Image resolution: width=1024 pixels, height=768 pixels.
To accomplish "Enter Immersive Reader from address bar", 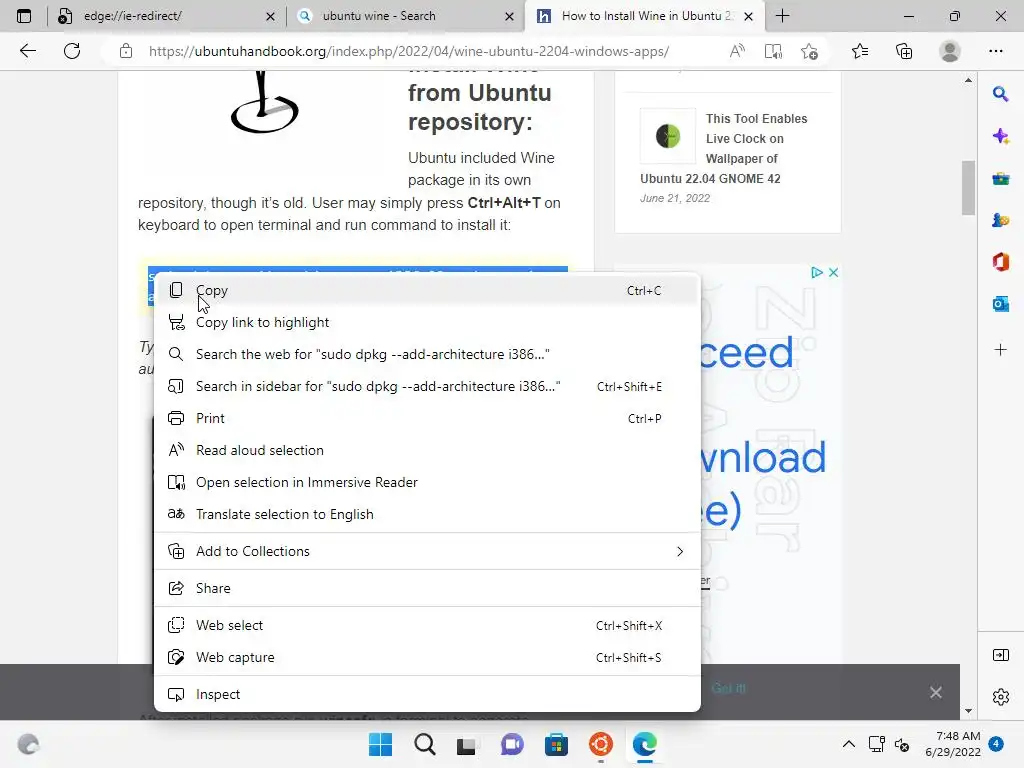I will (773, 52).
